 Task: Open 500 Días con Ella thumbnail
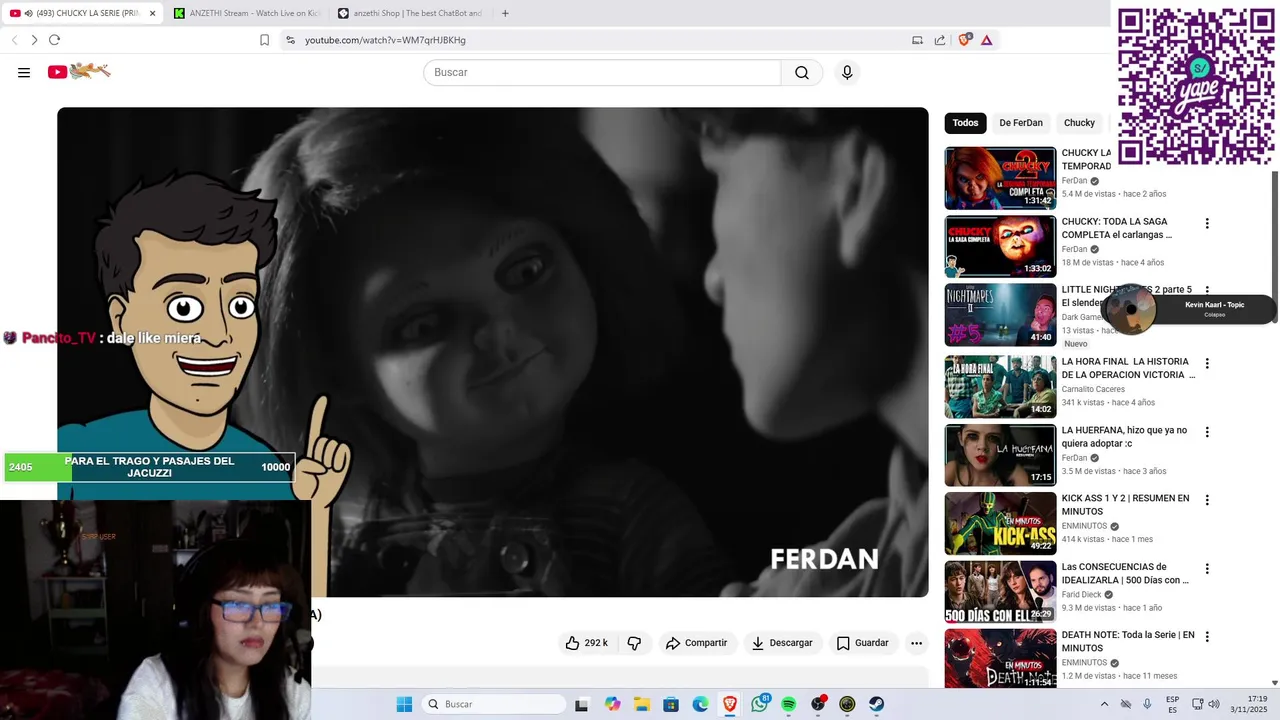pos(1000,591)
